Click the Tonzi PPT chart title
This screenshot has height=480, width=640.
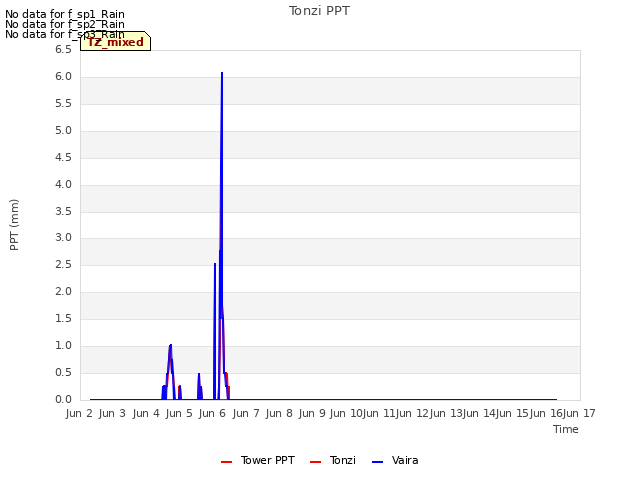(319, 11)
